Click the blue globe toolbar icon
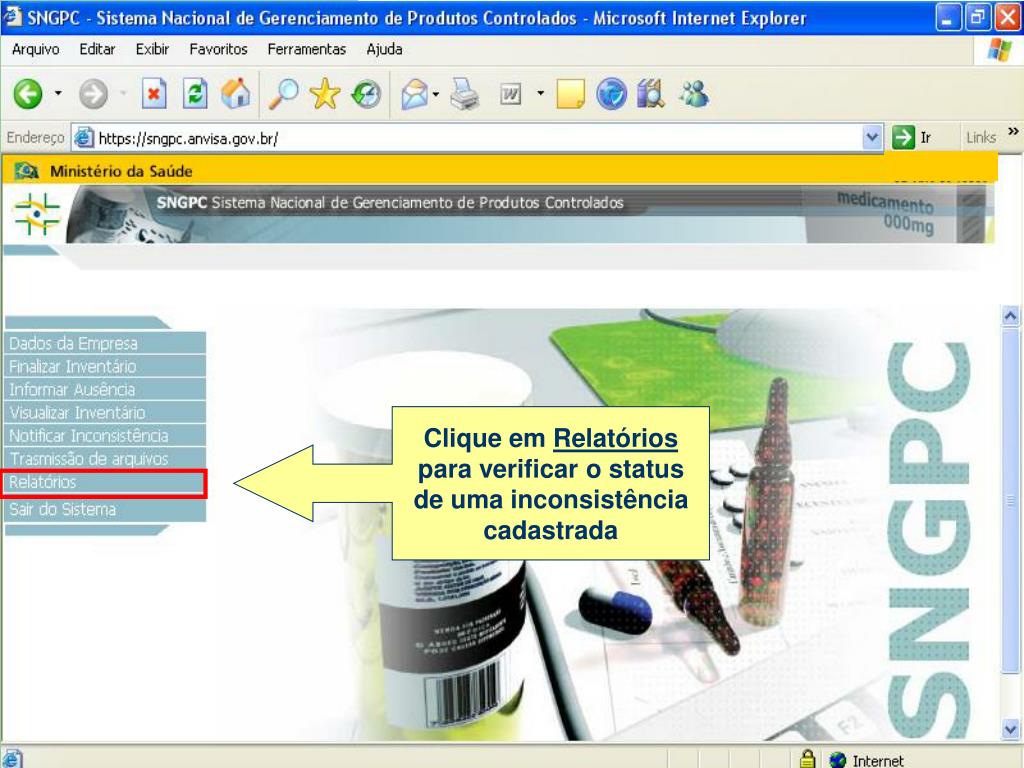Image resolution: width=1024 pixels, height=768 pixels. coord(611,94)
